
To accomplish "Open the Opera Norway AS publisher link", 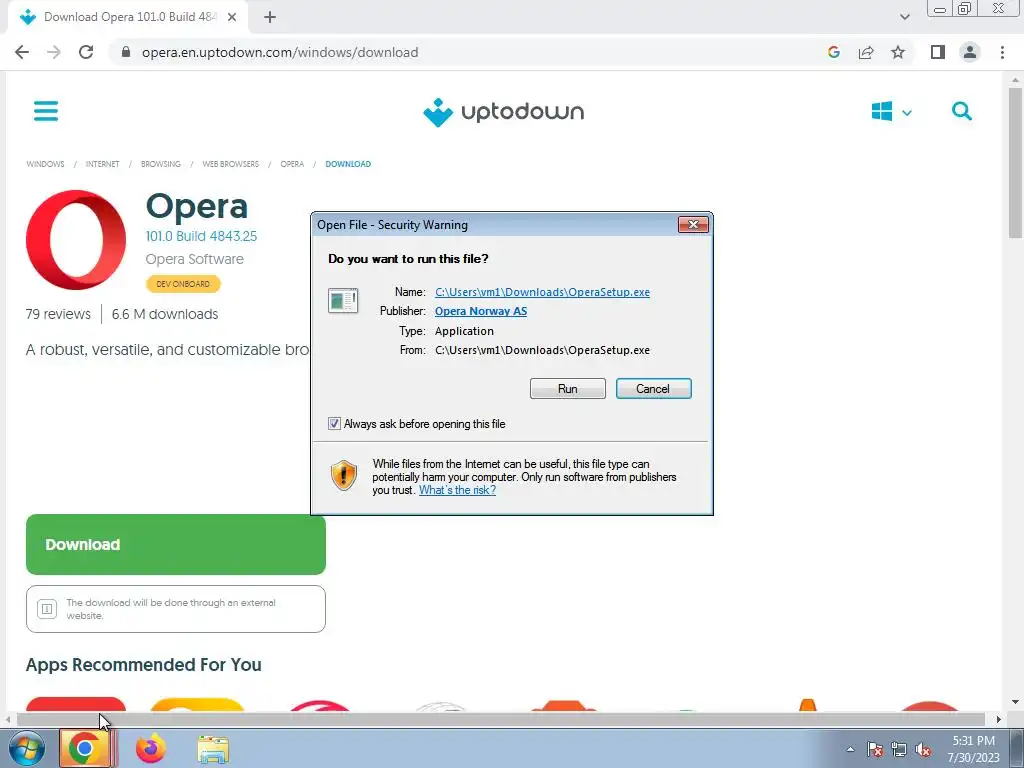I will coord(481,312).
